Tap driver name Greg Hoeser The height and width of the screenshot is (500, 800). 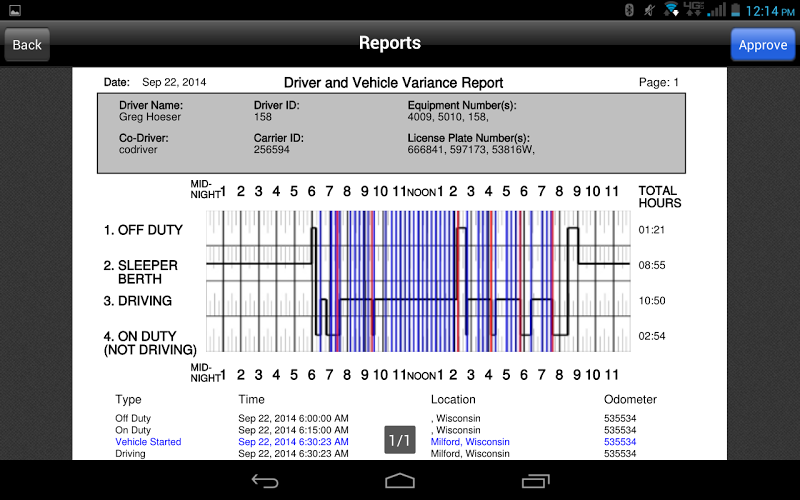[x=149, y=117]
